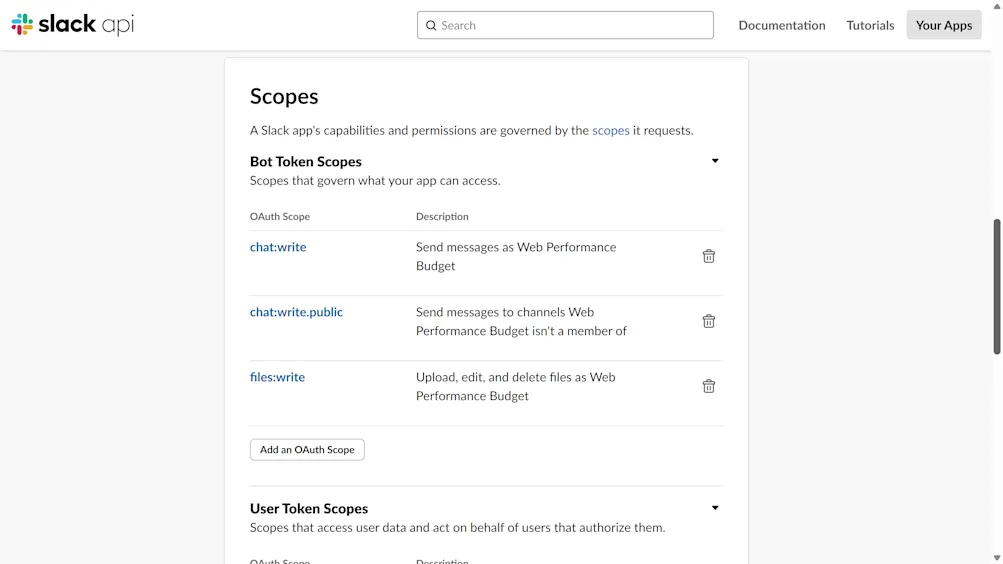Follow the 'scopes' link in the description
The image size is (1003, 564).
coord(610,130)
